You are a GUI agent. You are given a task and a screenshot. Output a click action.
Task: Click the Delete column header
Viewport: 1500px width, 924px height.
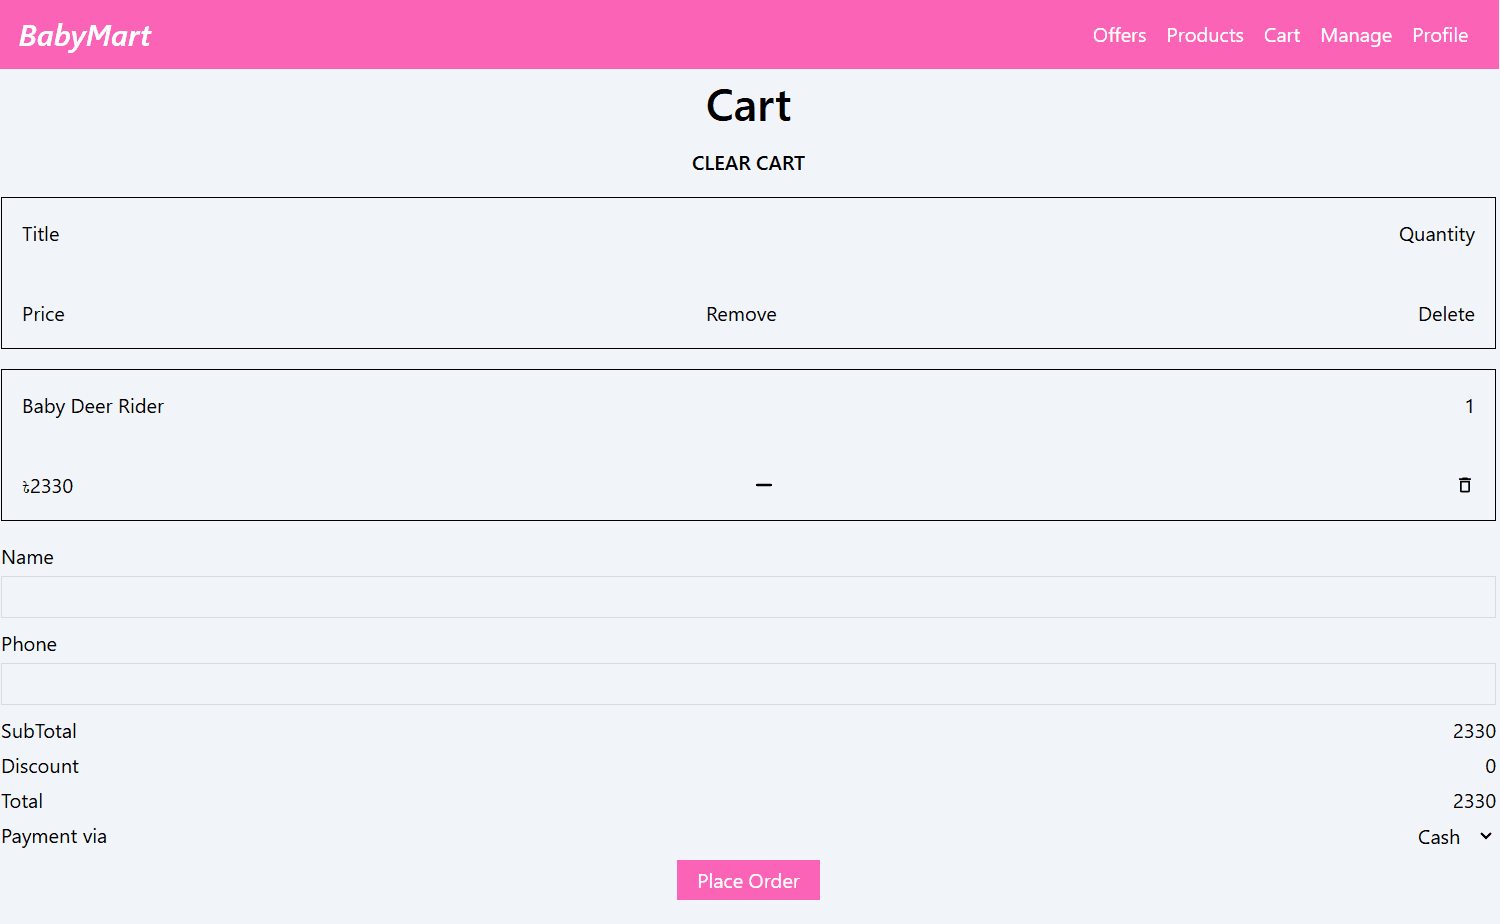tap(1445, 314)
